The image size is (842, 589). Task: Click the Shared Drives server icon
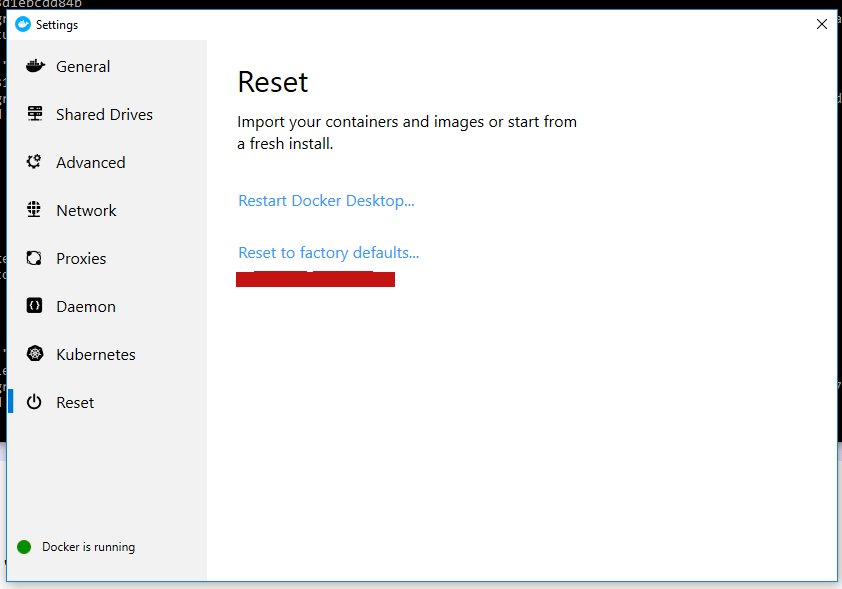[x=35, y=114]
